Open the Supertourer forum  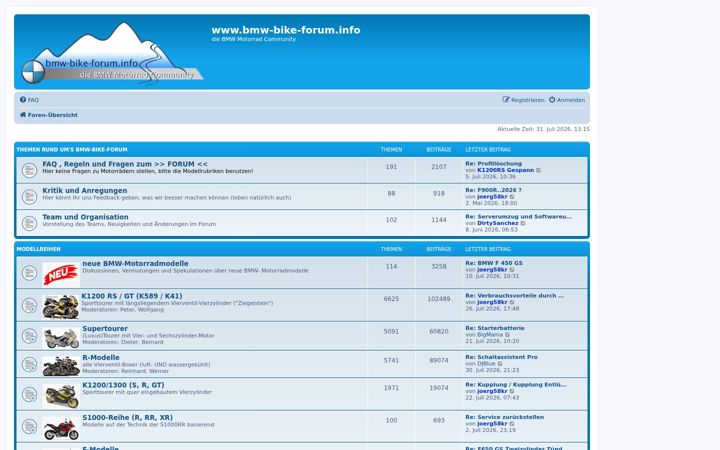click(105, 329)
